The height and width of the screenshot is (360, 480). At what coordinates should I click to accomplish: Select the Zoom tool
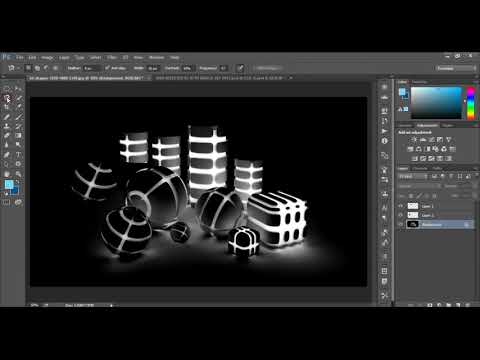[x=18, y=174]
